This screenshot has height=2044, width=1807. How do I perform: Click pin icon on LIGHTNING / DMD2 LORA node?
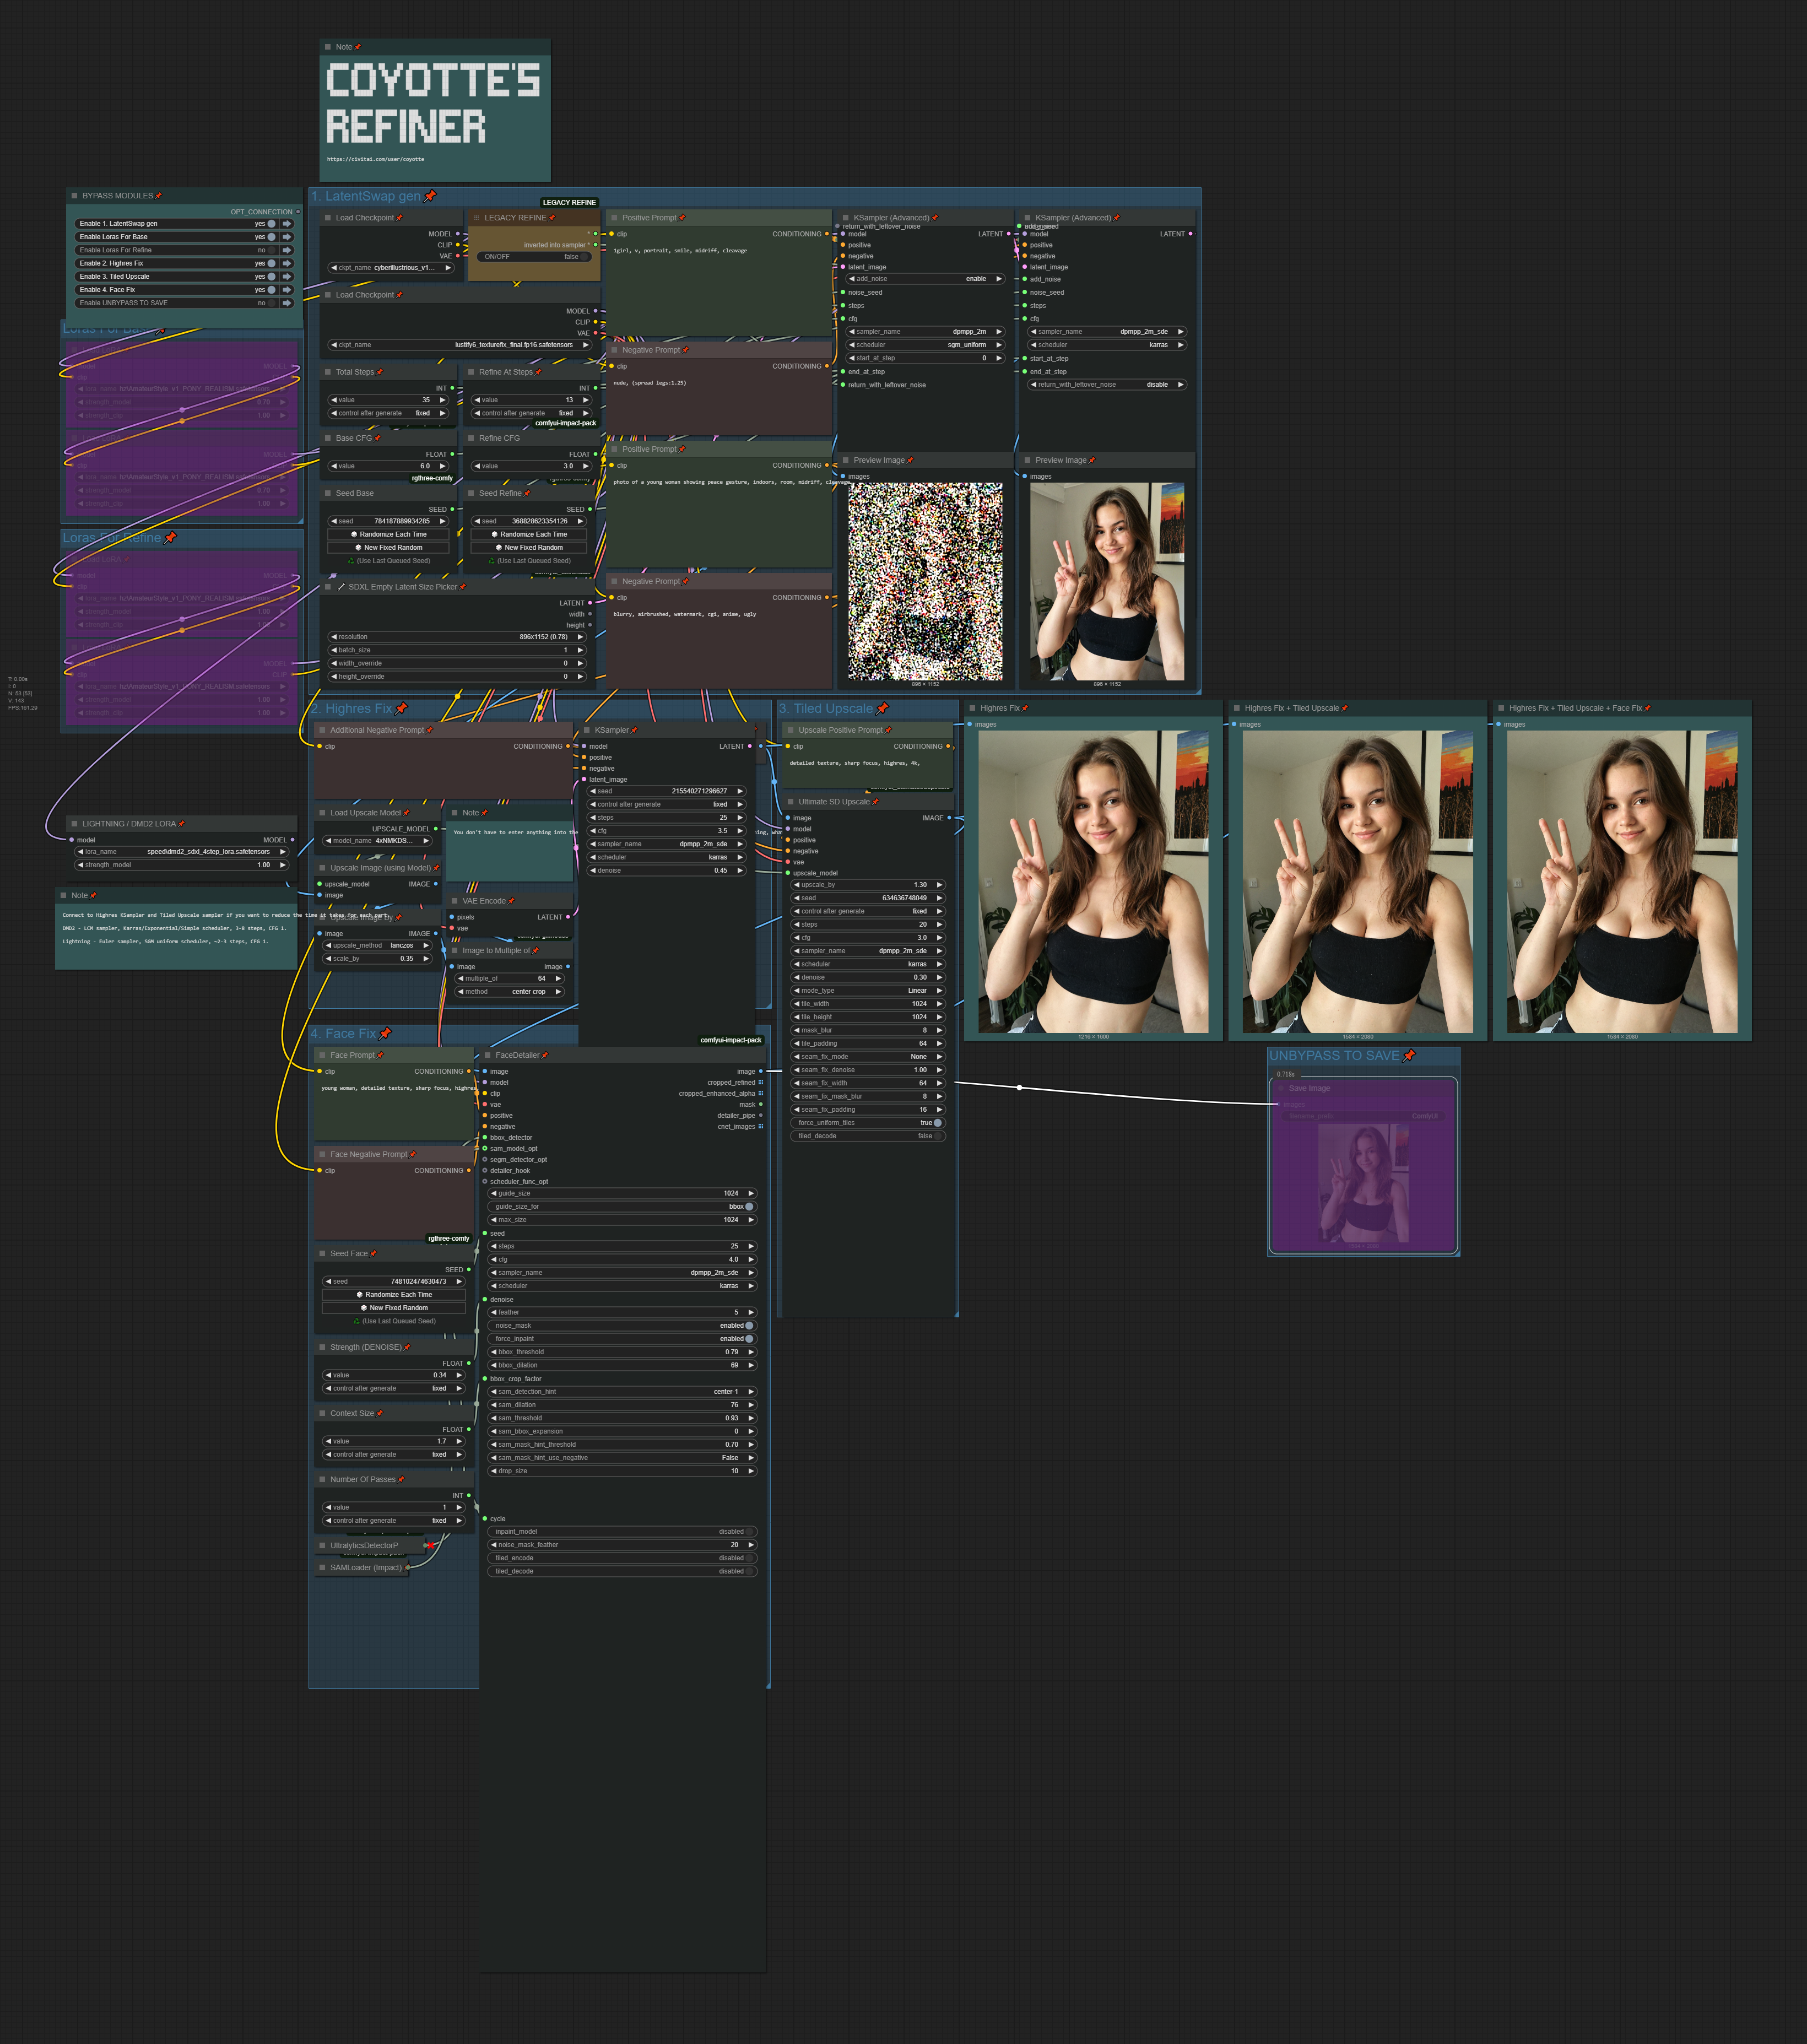(x=182, y=824)
